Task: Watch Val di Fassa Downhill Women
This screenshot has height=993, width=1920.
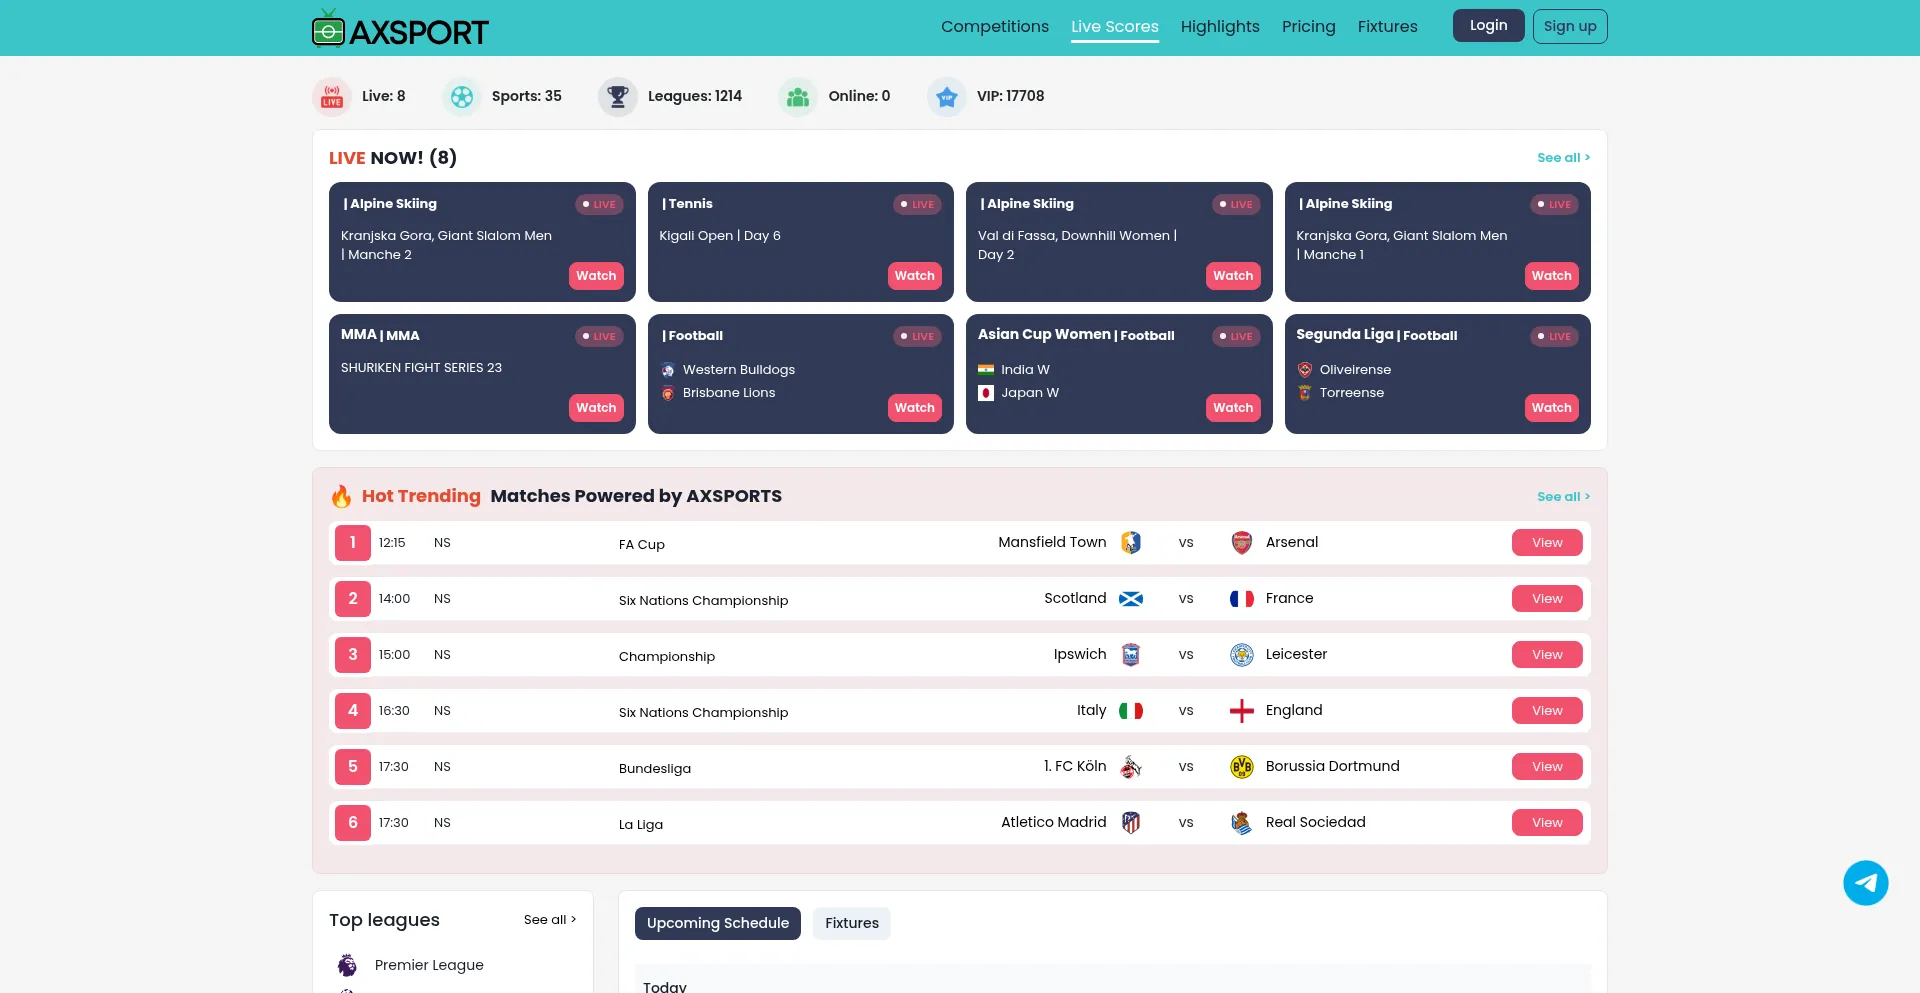Action: click(x=1233, y=276)
